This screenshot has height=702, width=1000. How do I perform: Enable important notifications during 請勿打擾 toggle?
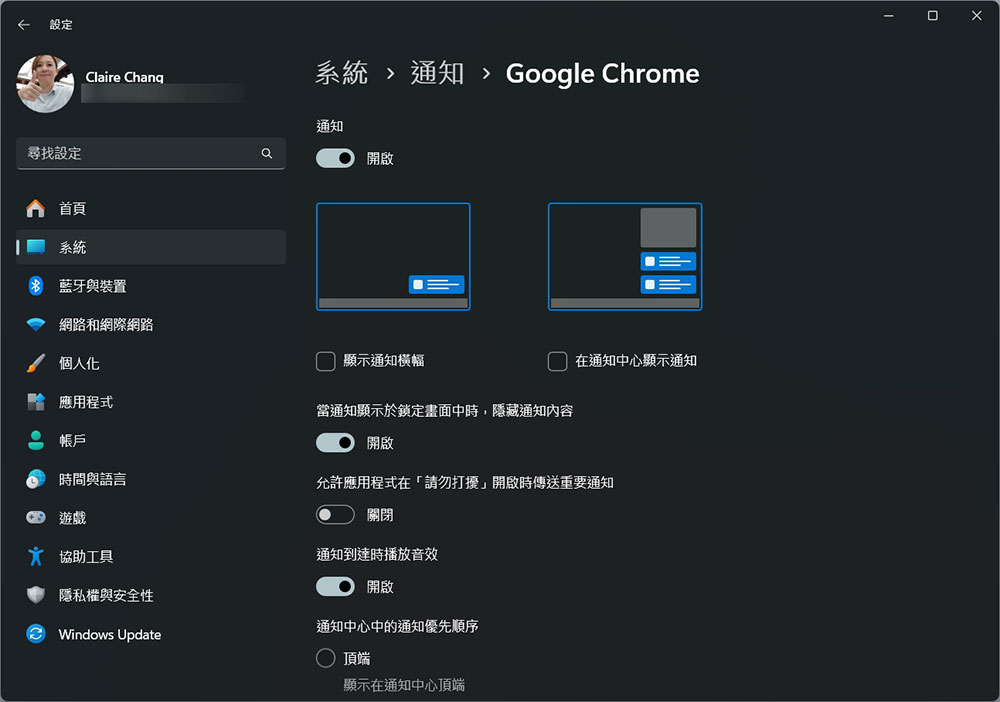tap(335, 515)
